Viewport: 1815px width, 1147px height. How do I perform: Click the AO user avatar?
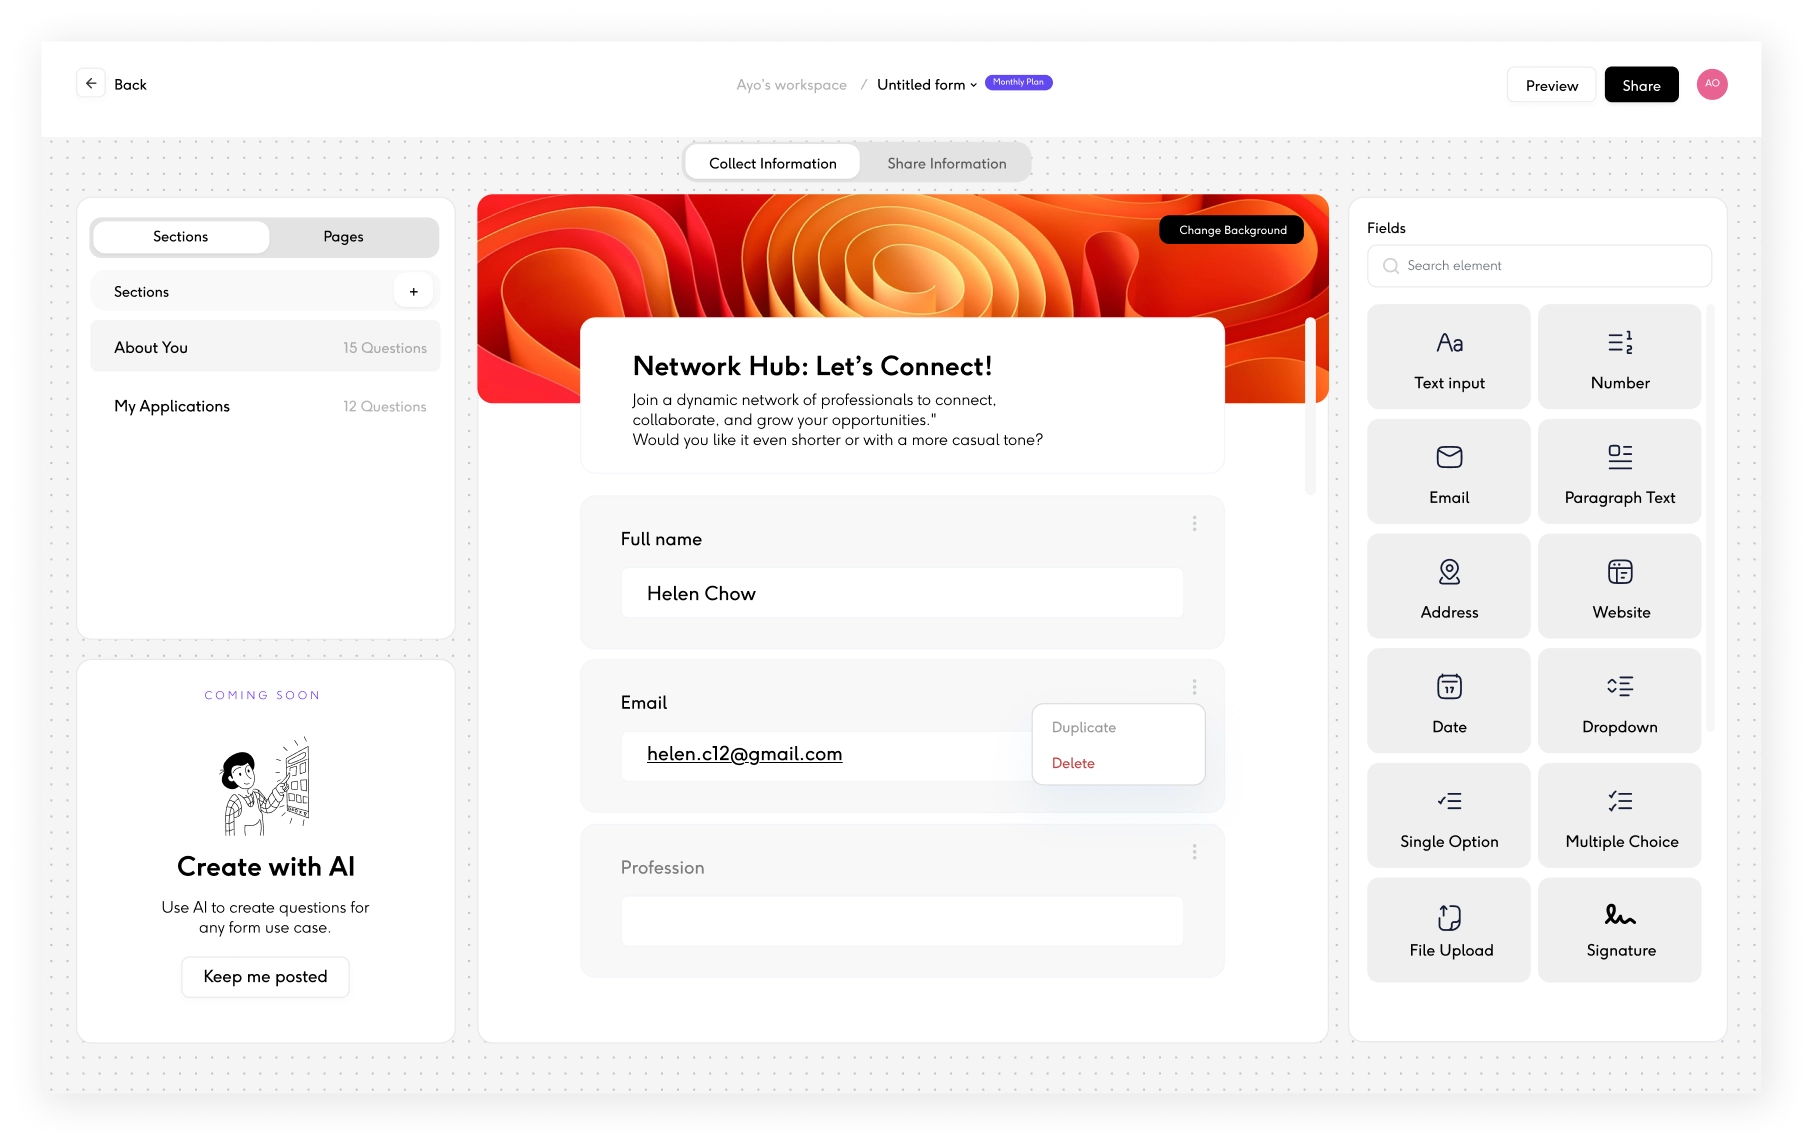1711,84
